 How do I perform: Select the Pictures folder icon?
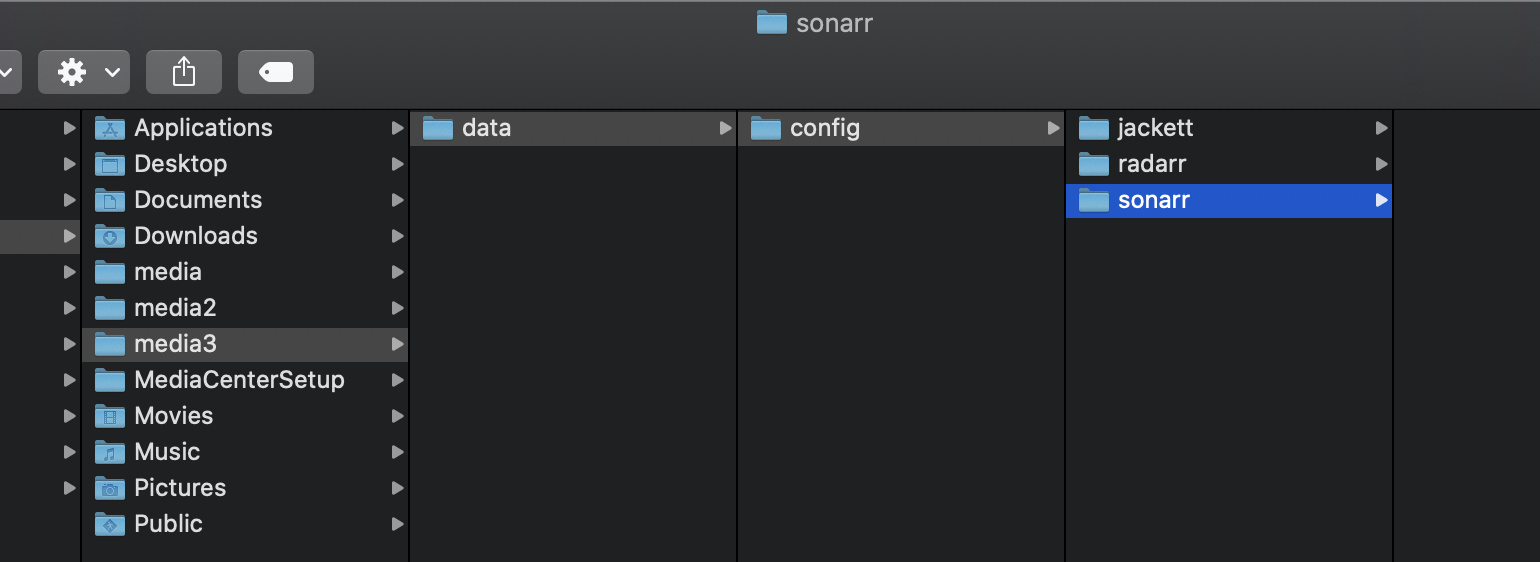tap(110, 488)
